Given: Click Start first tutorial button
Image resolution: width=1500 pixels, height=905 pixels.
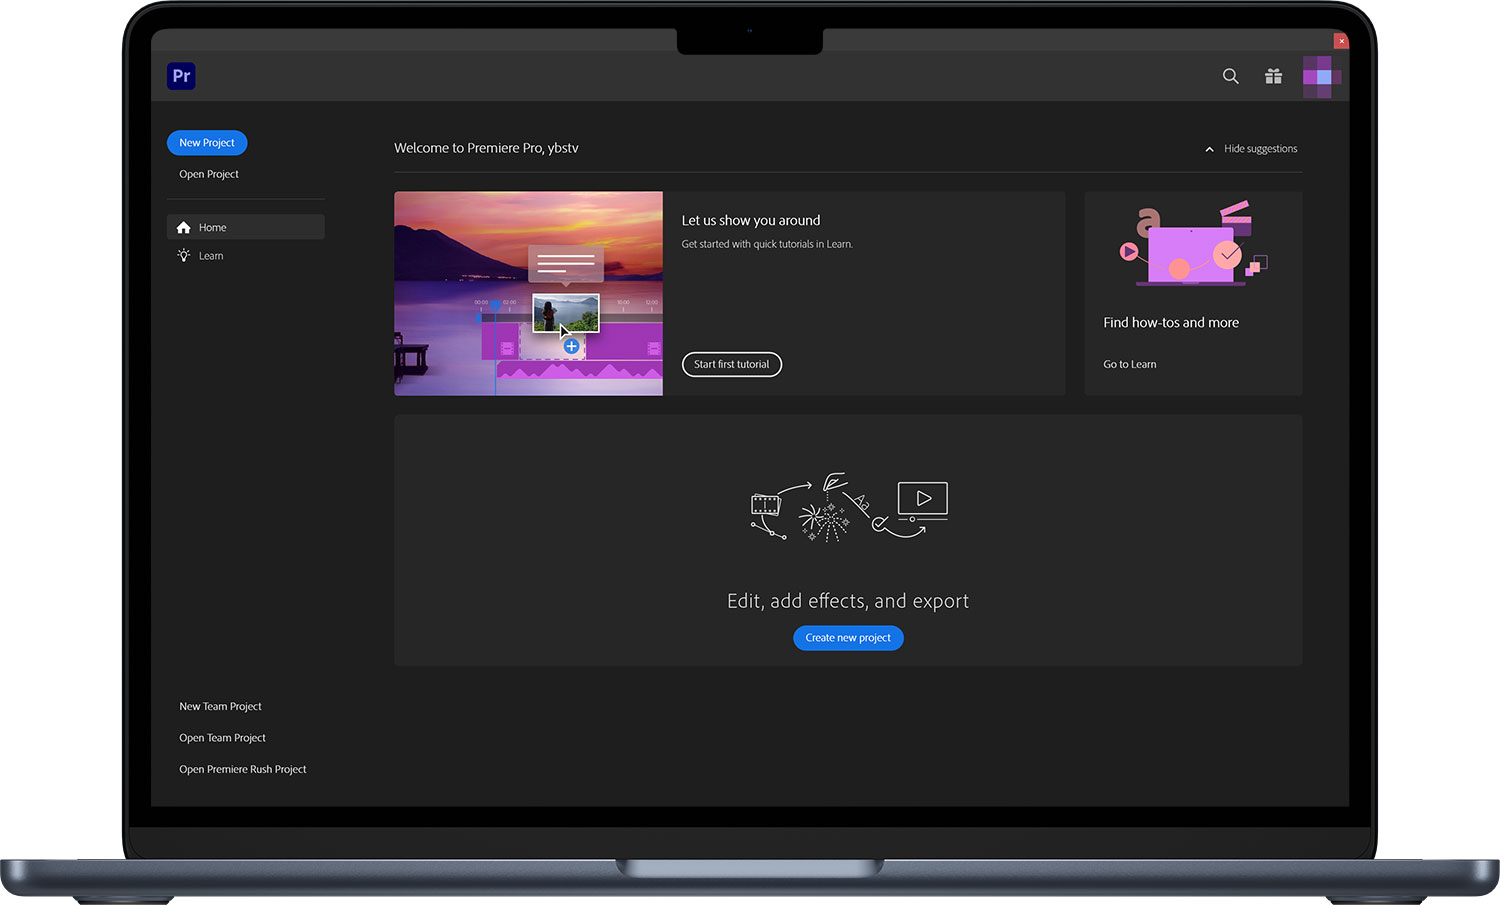Looking at the screenshot, I should tap(732, 364).
